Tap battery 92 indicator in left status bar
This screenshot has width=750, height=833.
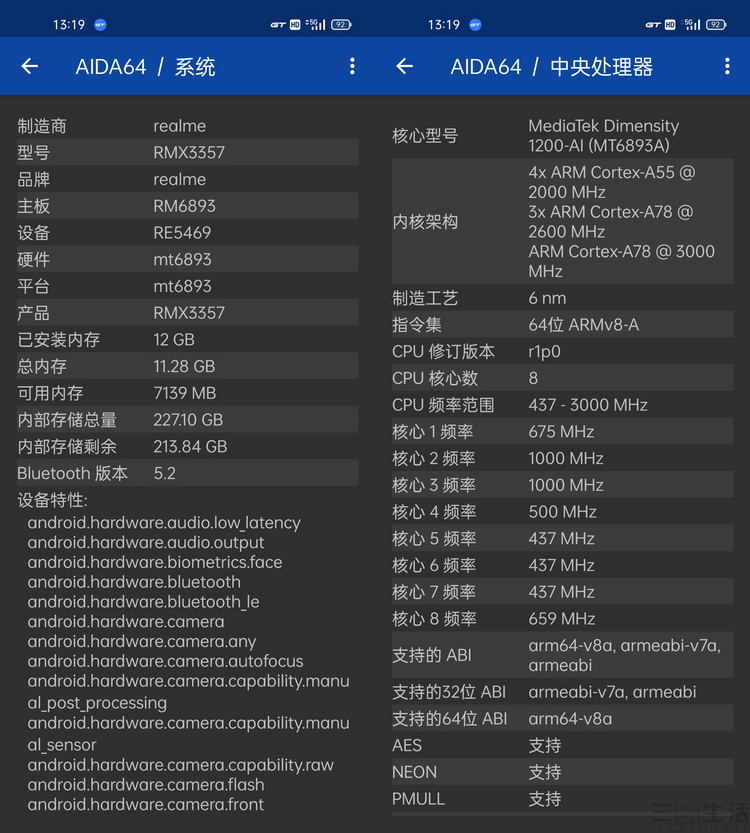point(341,24)
